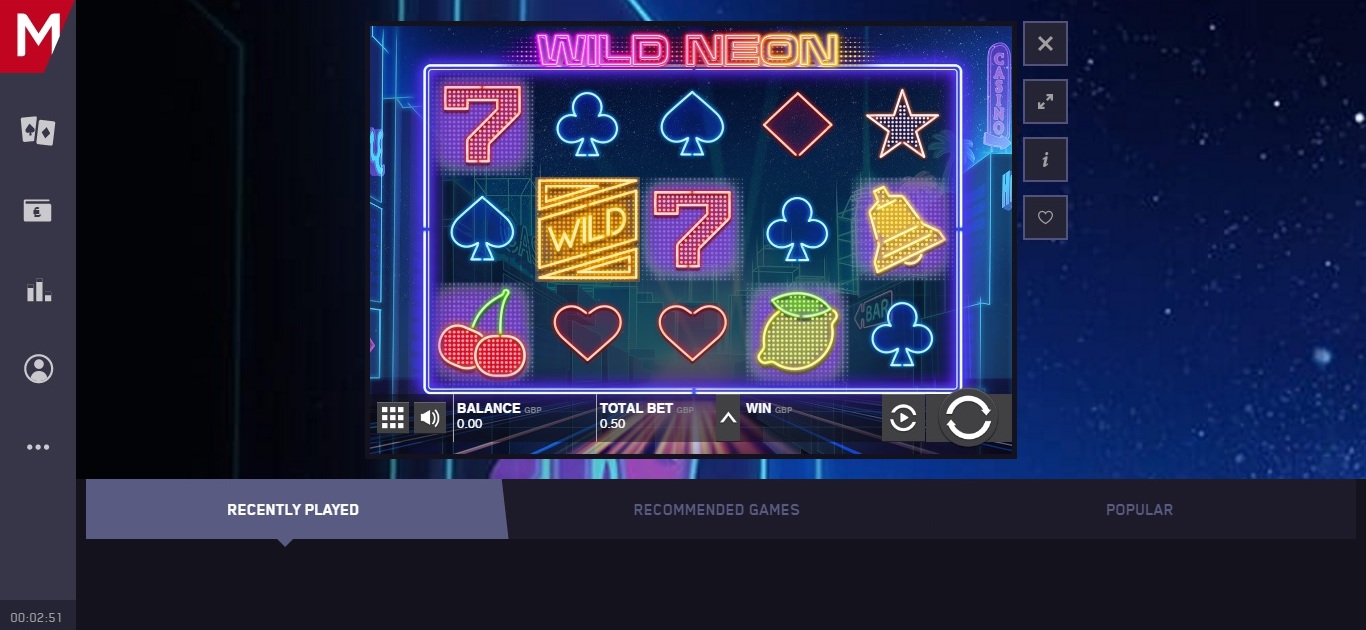Screen dimensions: 1366x630
Task: Mute the game sound
Action: pyautogui.click(x=430, y=418)
